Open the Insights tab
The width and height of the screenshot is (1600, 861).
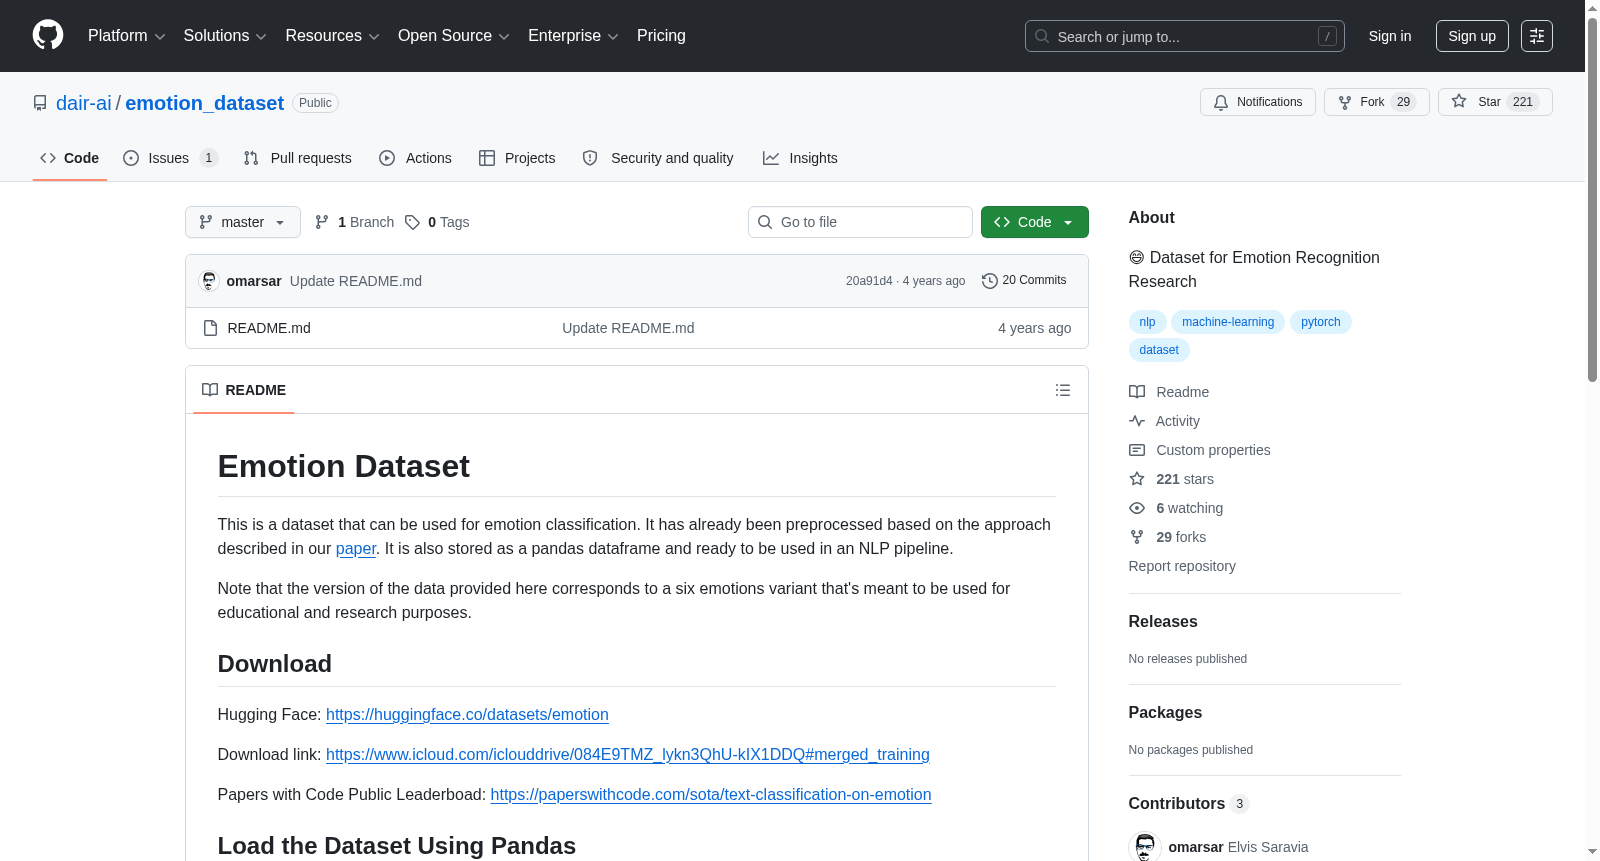pyautogui.click(x=800, y=158)
